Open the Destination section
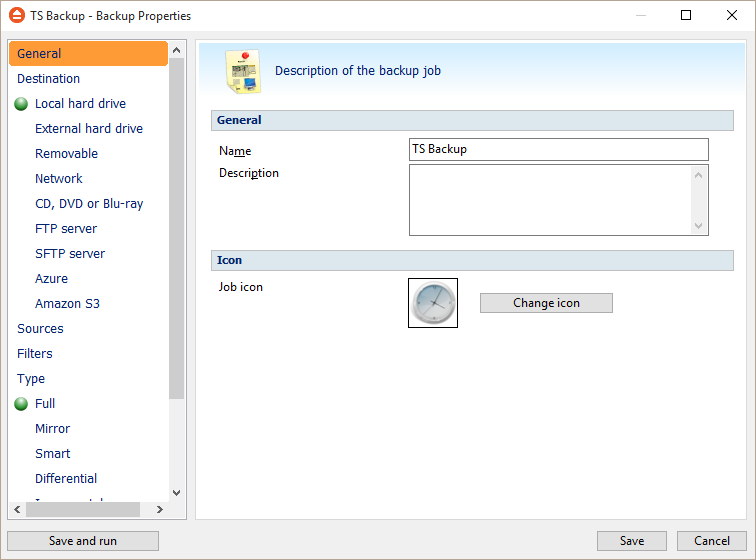The image size is (756, 560). pyautogui.click(x=49, y=79)
